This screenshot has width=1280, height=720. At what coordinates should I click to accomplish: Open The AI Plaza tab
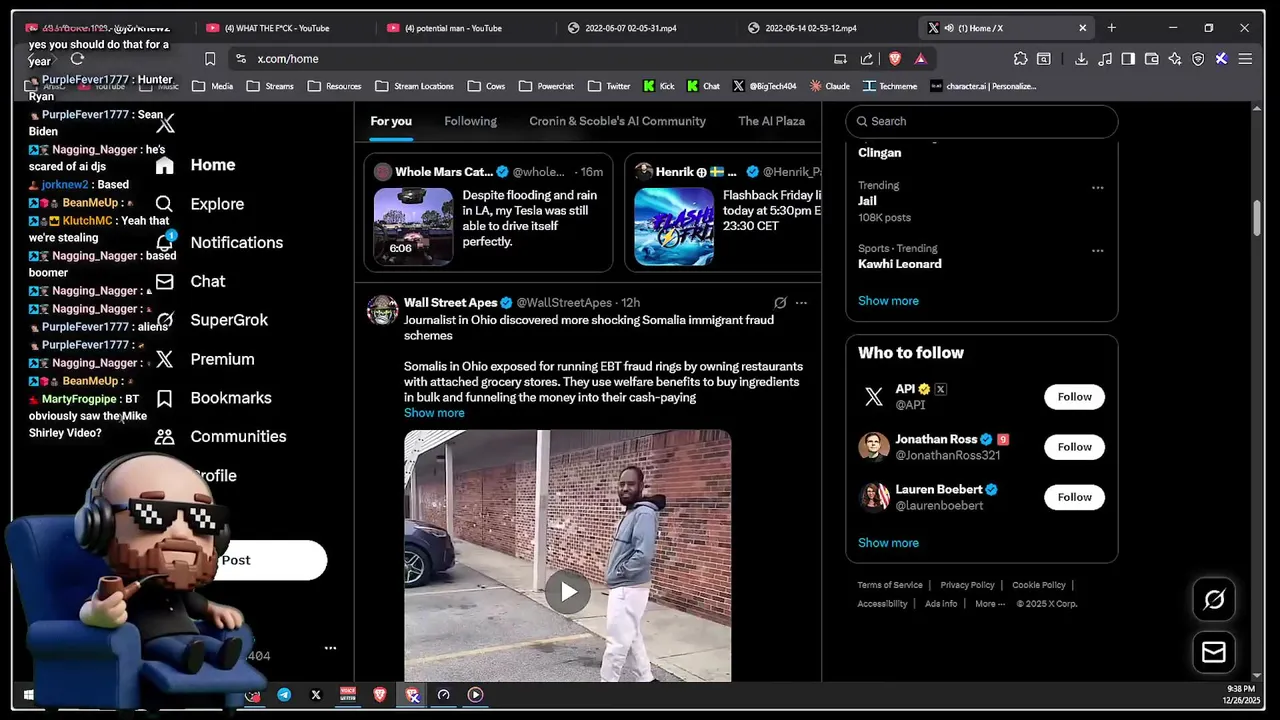coord(771,121)
